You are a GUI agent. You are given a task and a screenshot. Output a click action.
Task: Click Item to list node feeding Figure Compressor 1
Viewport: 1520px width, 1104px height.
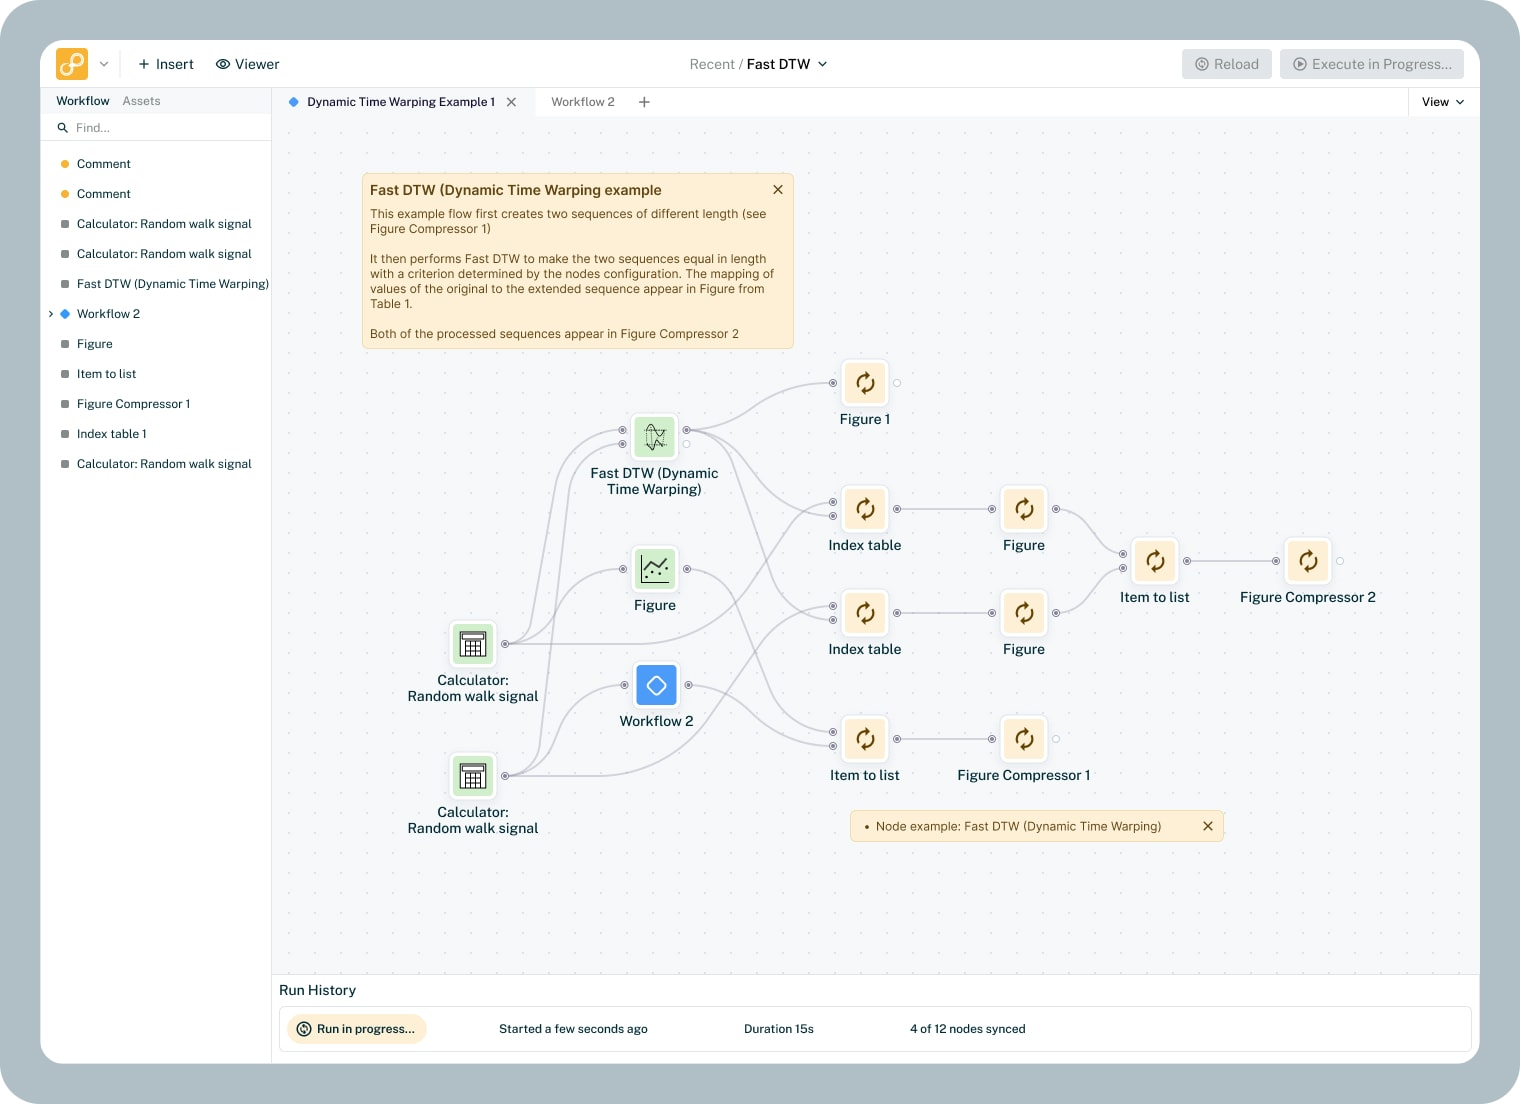click(x=865, y=739)
